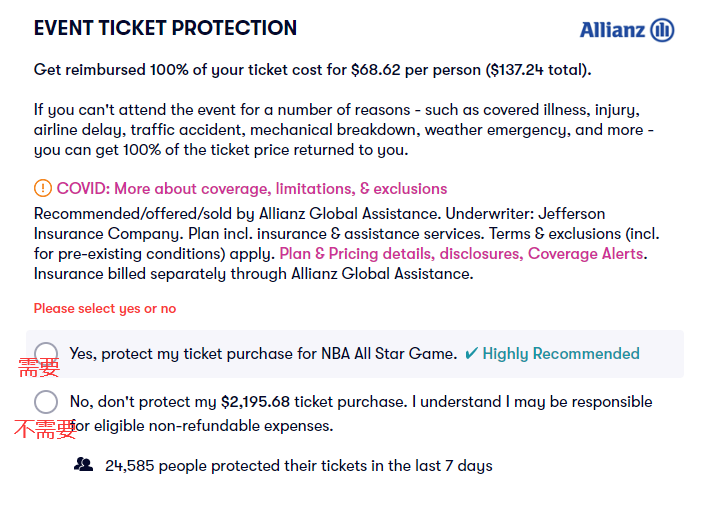The image size is (708, 518).
Task: Click the Event Ticket Protection heading
Action: pyautogui.click(x=165, y=28)
